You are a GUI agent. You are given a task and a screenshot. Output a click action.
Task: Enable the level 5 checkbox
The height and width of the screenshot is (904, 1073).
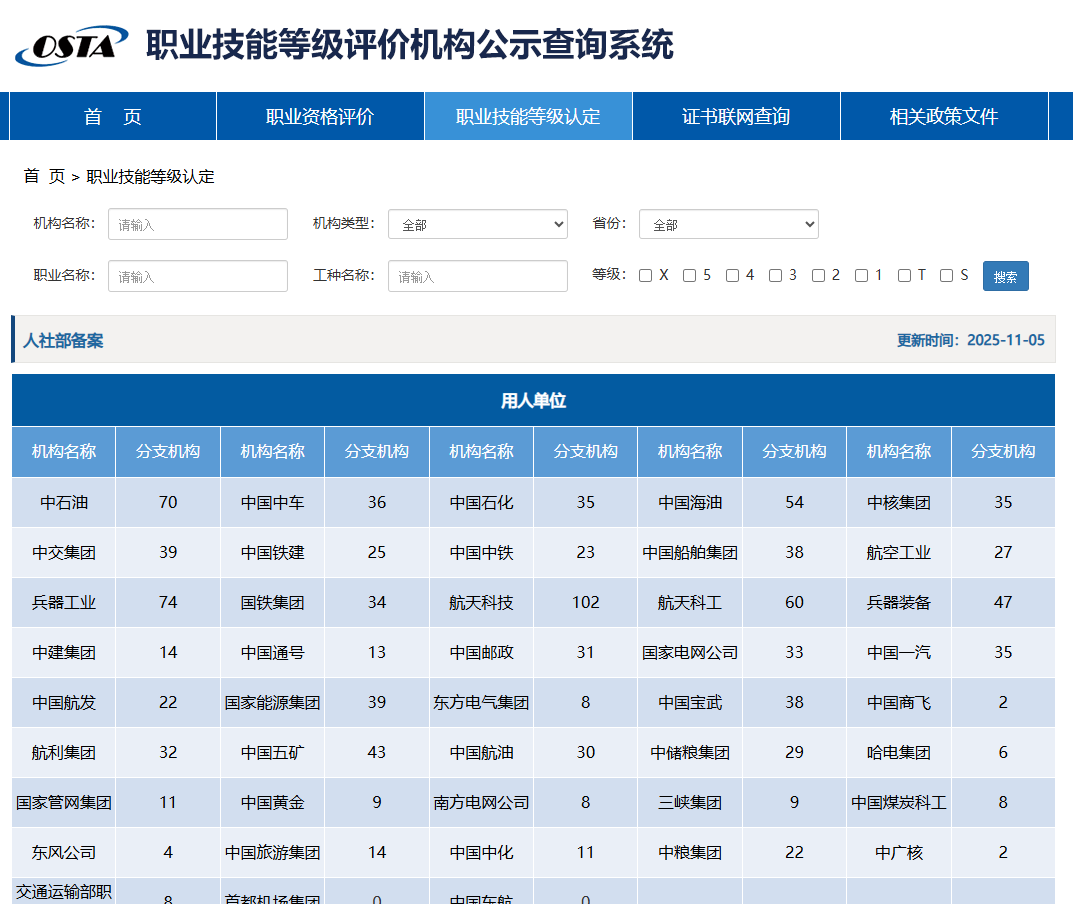tap(690, 276)
